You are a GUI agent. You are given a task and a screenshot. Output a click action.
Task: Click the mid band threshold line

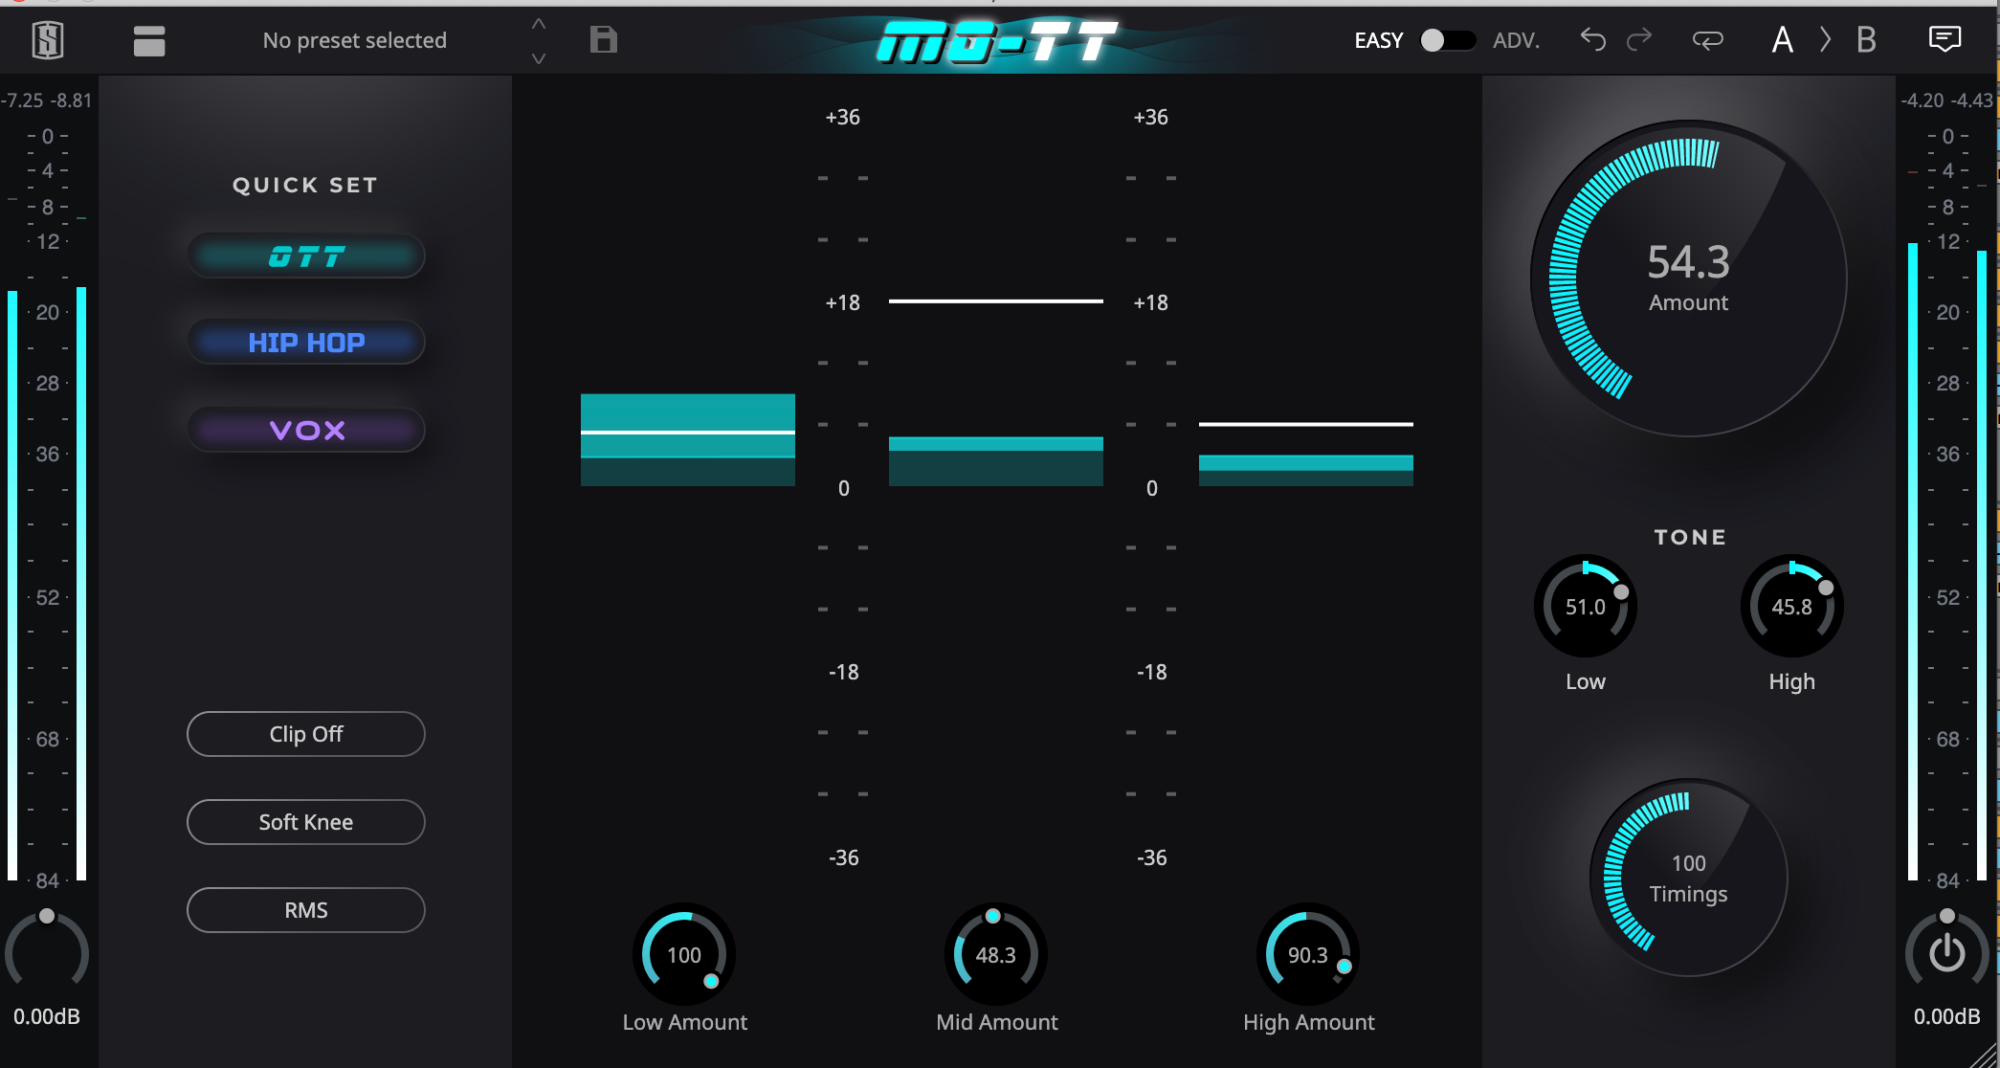996,300
